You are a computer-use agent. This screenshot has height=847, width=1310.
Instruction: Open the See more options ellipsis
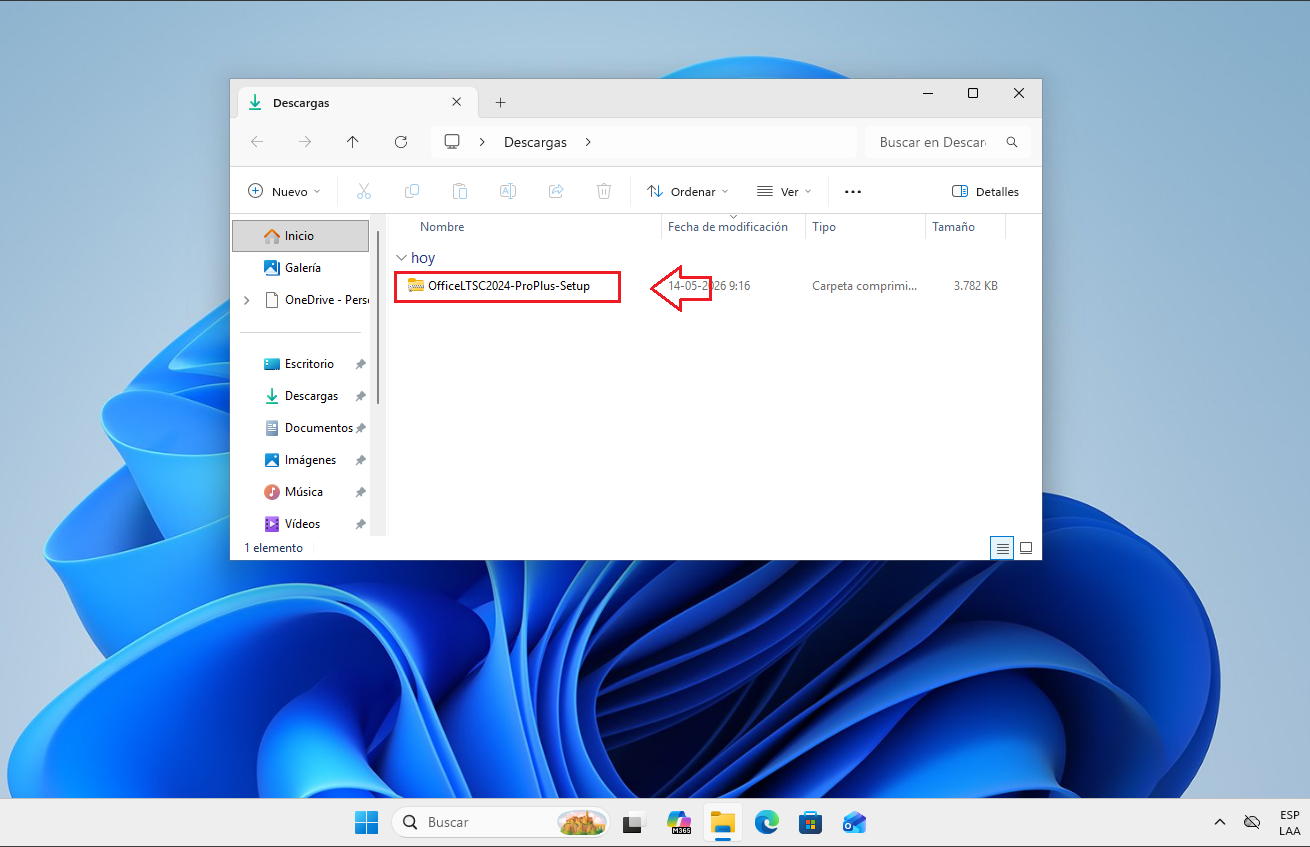[x=853, y=191]
